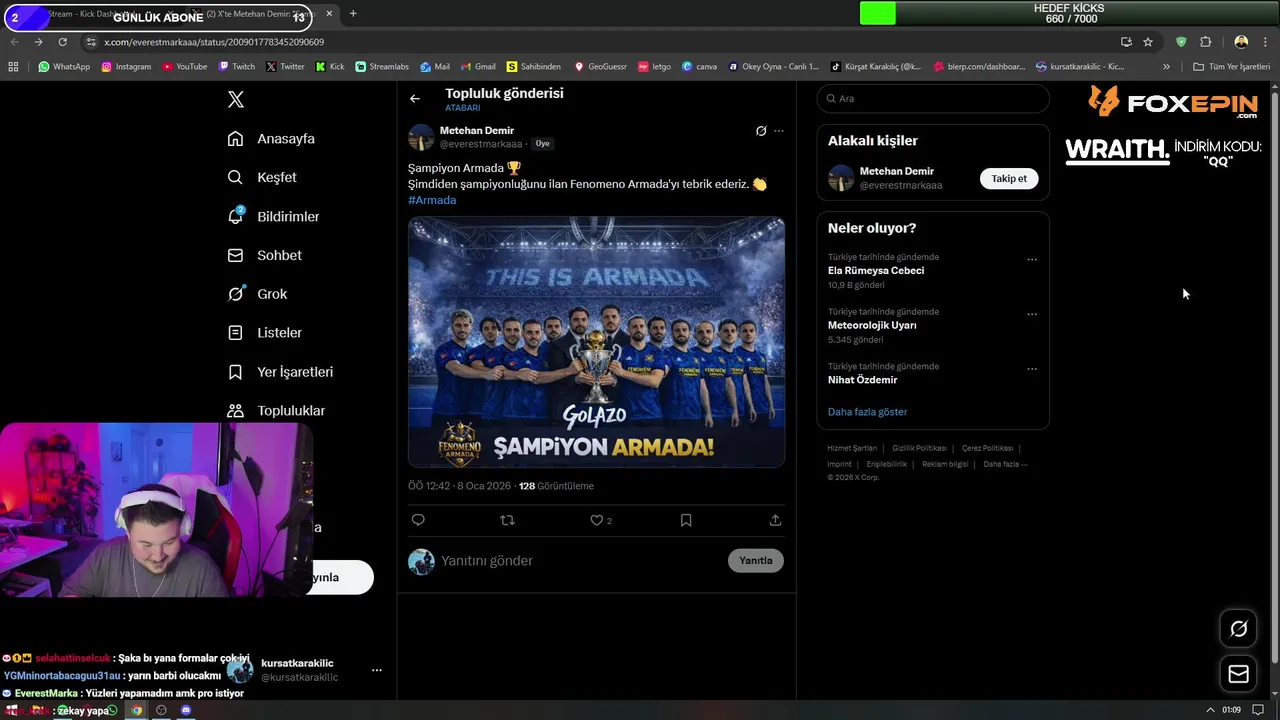The height and width of the screenshot is (720, 1280).
Task: Click the browser back arrow
Action: pos(14,42)
